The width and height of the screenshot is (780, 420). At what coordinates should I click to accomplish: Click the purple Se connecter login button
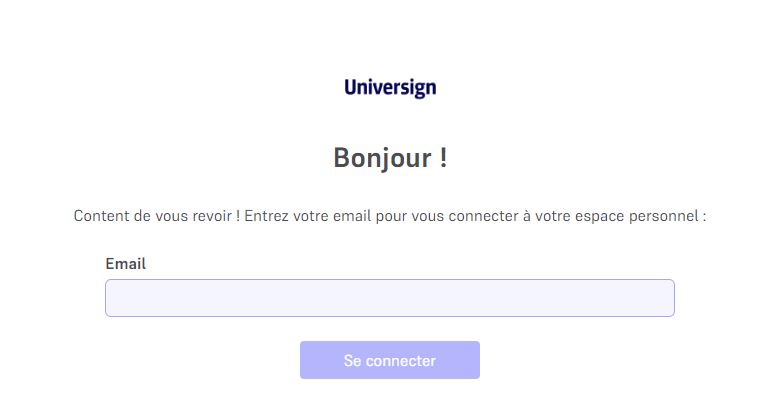(x=390, y=360)
